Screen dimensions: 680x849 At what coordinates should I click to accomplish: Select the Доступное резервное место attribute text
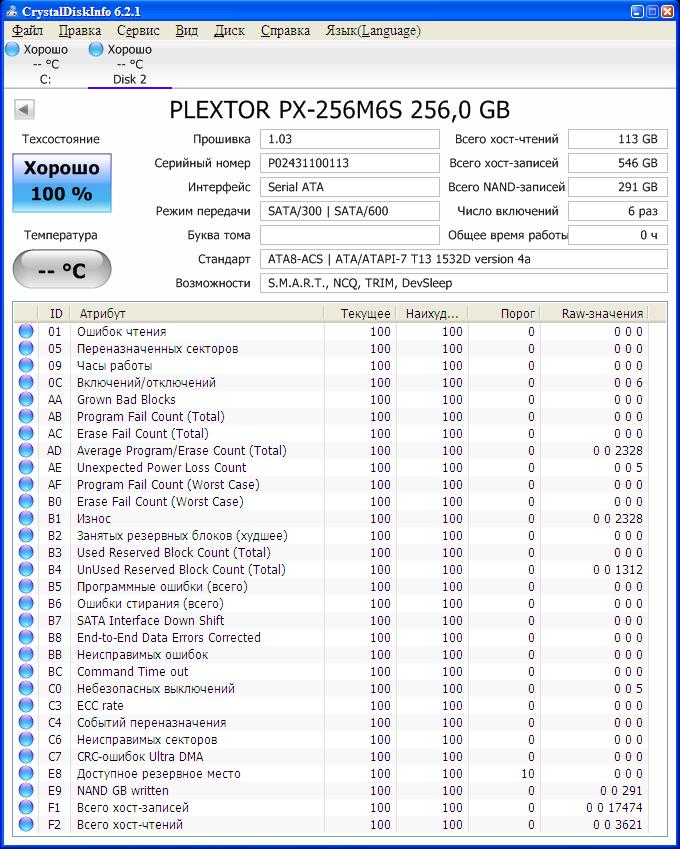click(159, 774)
